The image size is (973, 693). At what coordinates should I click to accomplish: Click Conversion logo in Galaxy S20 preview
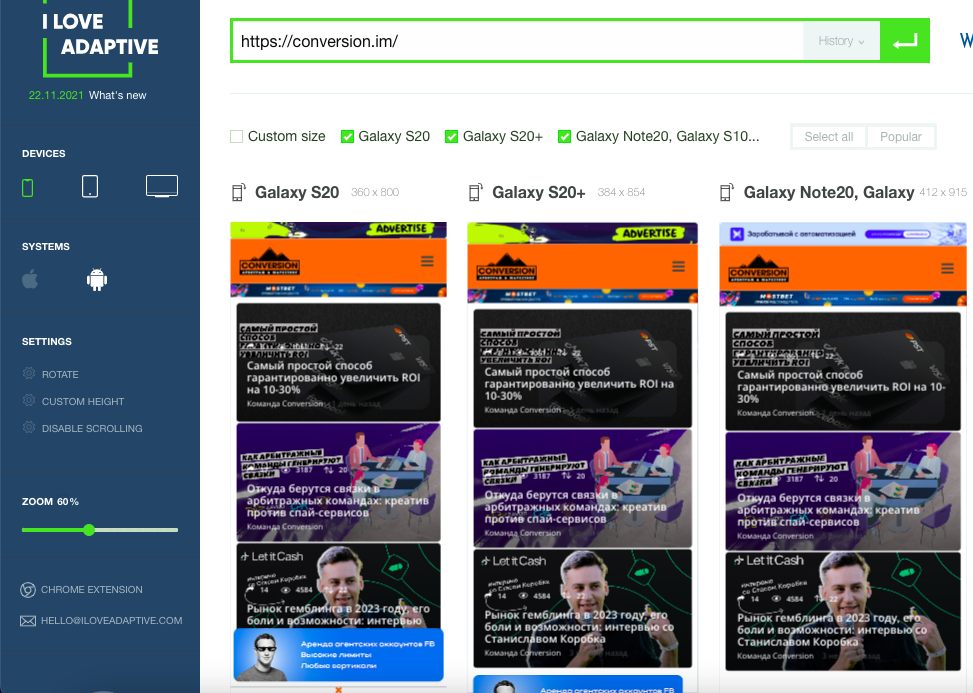[270, 262]
